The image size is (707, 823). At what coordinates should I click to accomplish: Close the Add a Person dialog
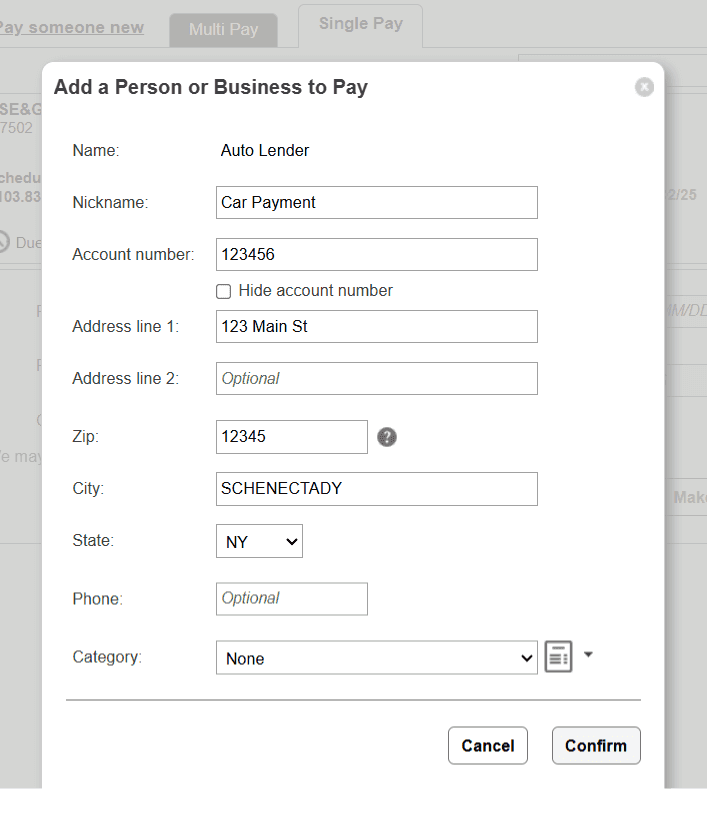(x=644, y=87)
